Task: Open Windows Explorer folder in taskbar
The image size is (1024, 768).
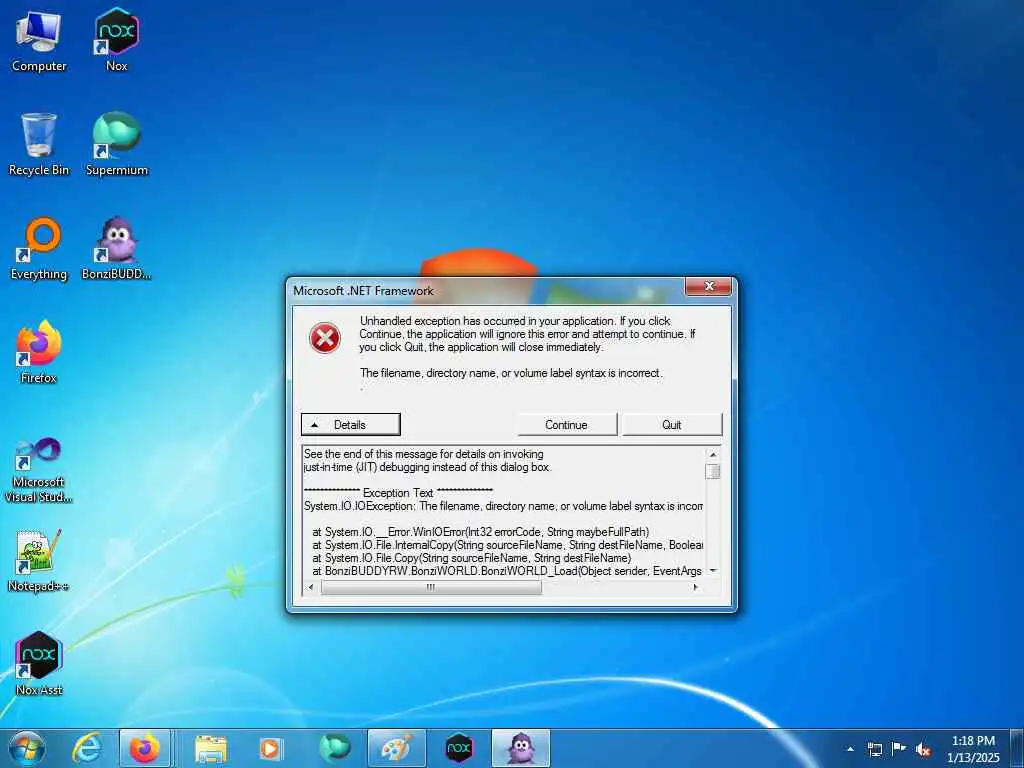Action: pyautogui.click(x=210, y=748)
